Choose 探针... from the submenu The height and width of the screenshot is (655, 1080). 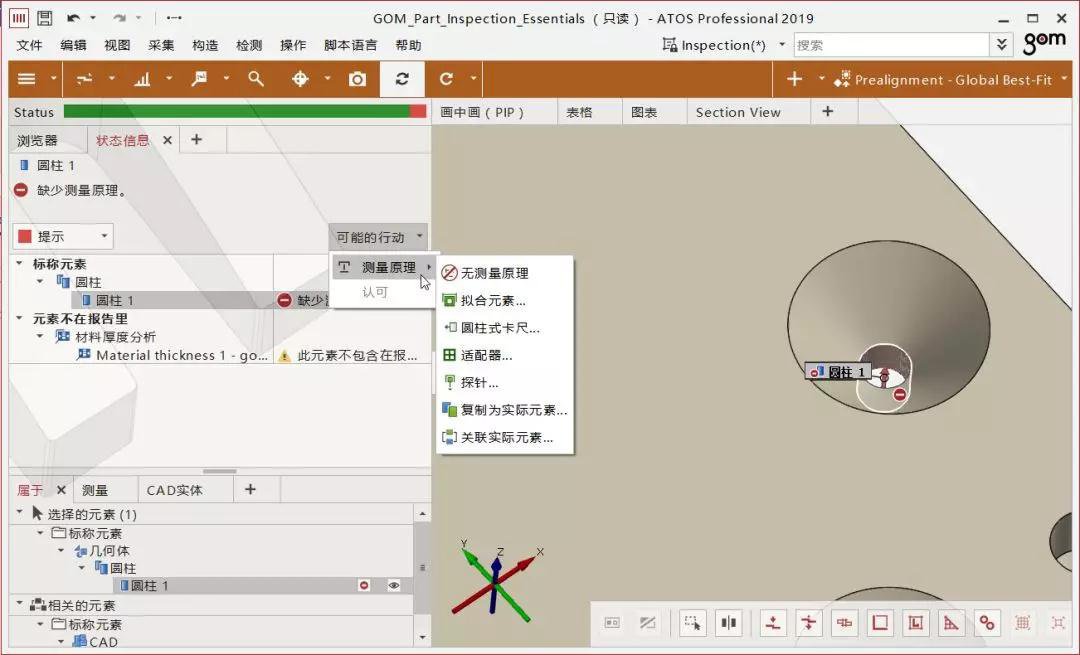click(x=505, y=382)
